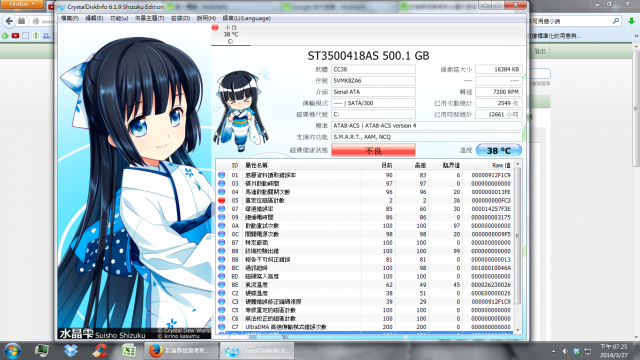Click the Firefox green download arrow icon
Image resolution: width=640 pixels, height=360 pixels.
coord(631,21)
